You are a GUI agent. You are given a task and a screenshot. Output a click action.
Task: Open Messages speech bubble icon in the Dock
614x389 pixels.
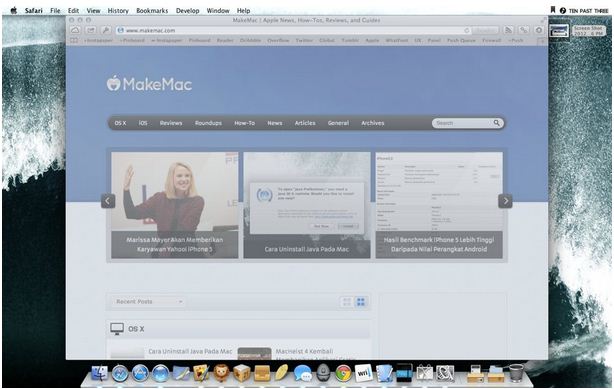click(x=302, y=373)
